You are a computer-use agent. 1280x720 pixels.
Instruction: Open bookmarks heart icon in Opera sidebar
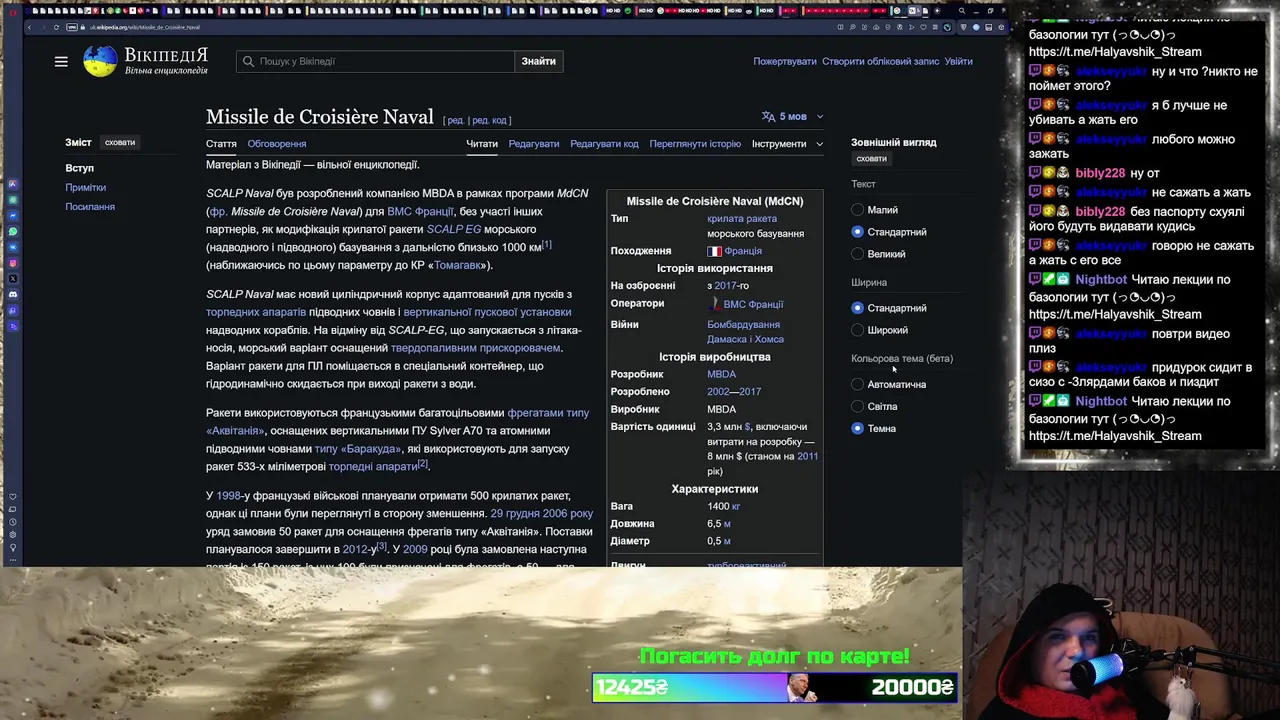[x=13, y=497]
